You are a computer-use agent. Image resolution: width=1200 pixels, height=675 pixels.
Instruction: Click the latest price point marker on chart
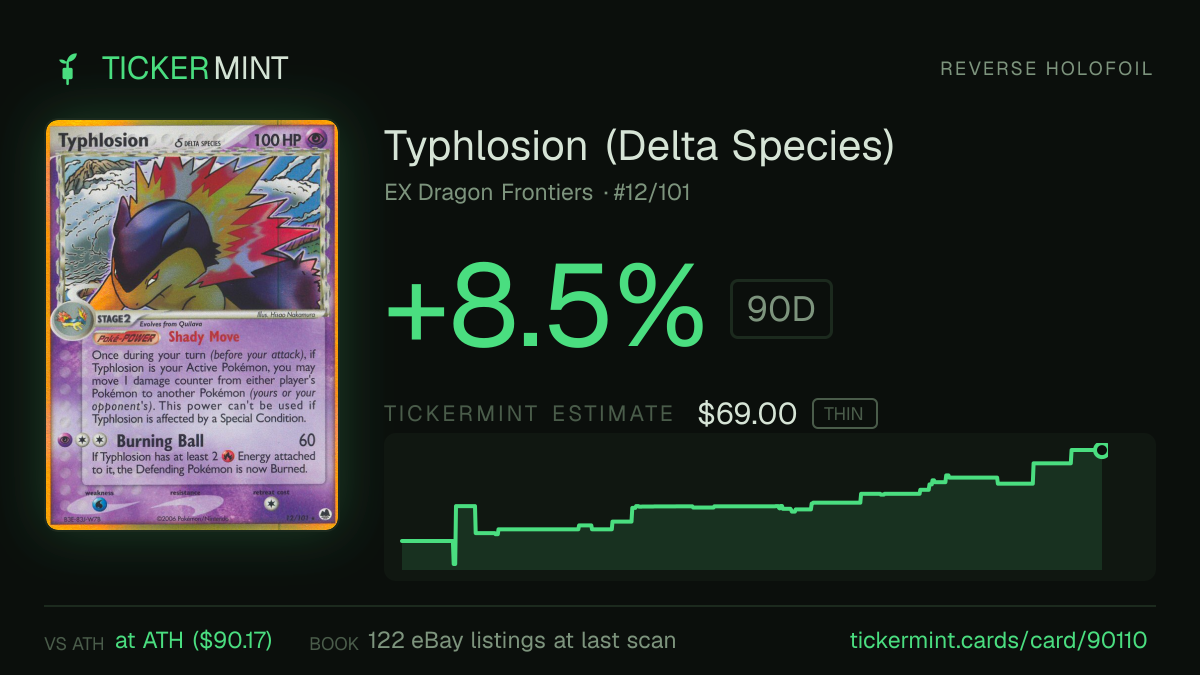click(1101, 450)
